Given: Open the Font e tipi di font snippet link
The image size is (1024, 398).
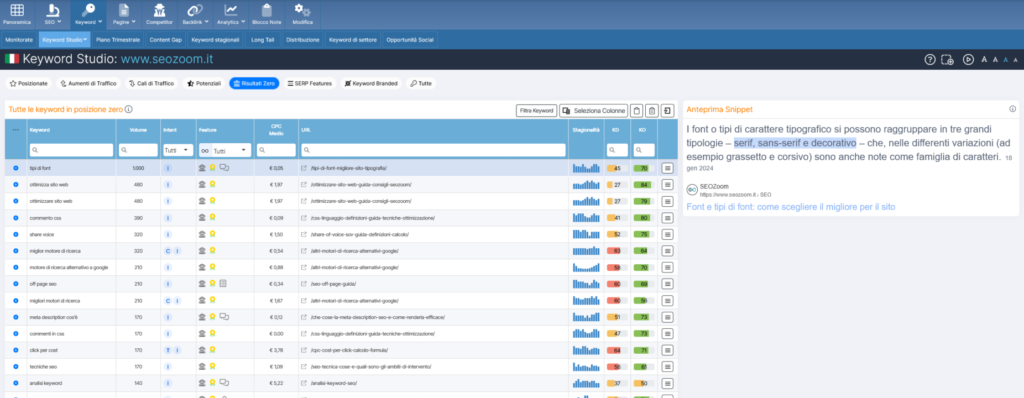Looking at the screenshot, I should point(791,207).
